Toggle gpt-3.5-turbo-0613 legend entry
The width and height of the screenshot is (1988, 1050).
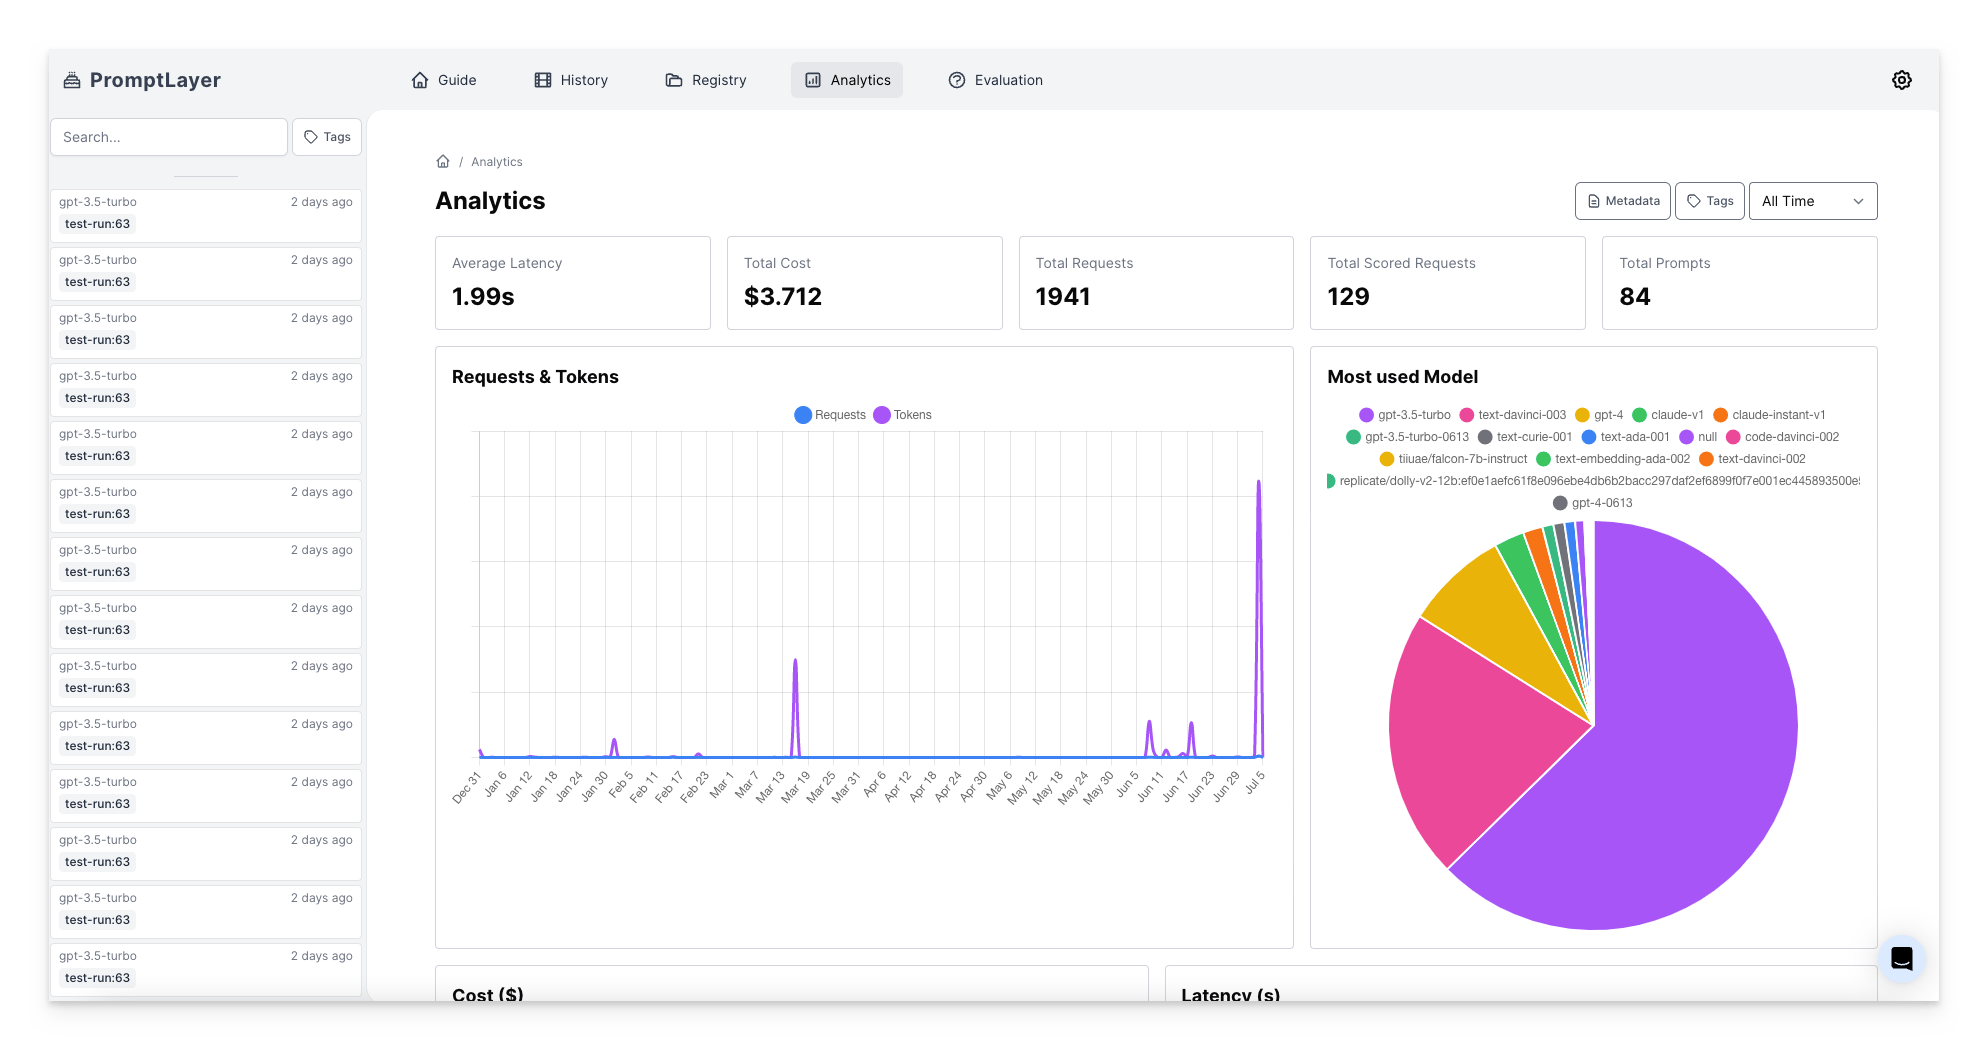click(x=1407, y=437)
